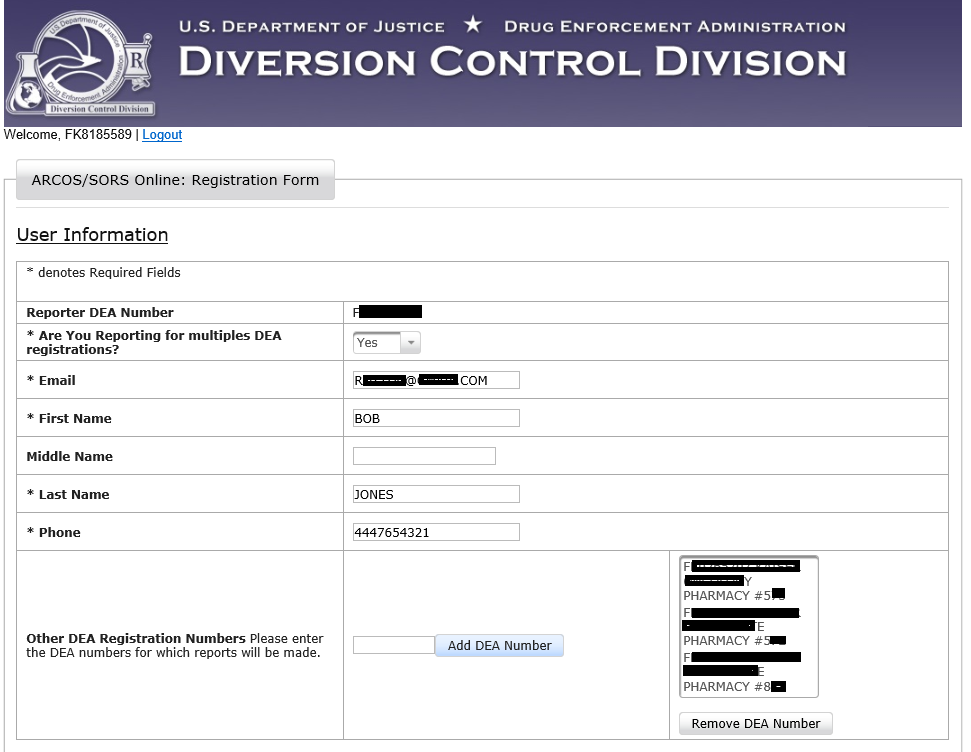Viewport: 971px width, 752px height.
Task: Click the empty Middle Name field
Action: coord(424,456)
